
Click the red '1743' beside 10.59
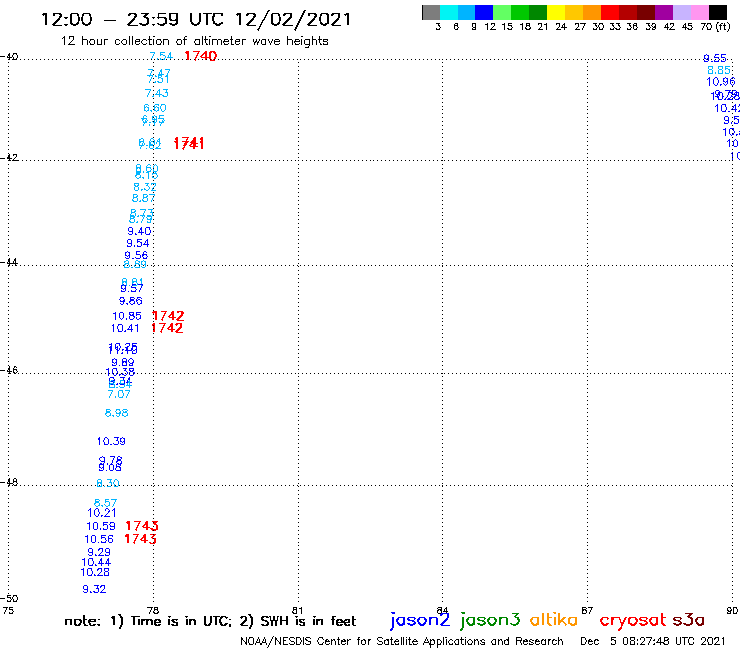tap(142, 526)
